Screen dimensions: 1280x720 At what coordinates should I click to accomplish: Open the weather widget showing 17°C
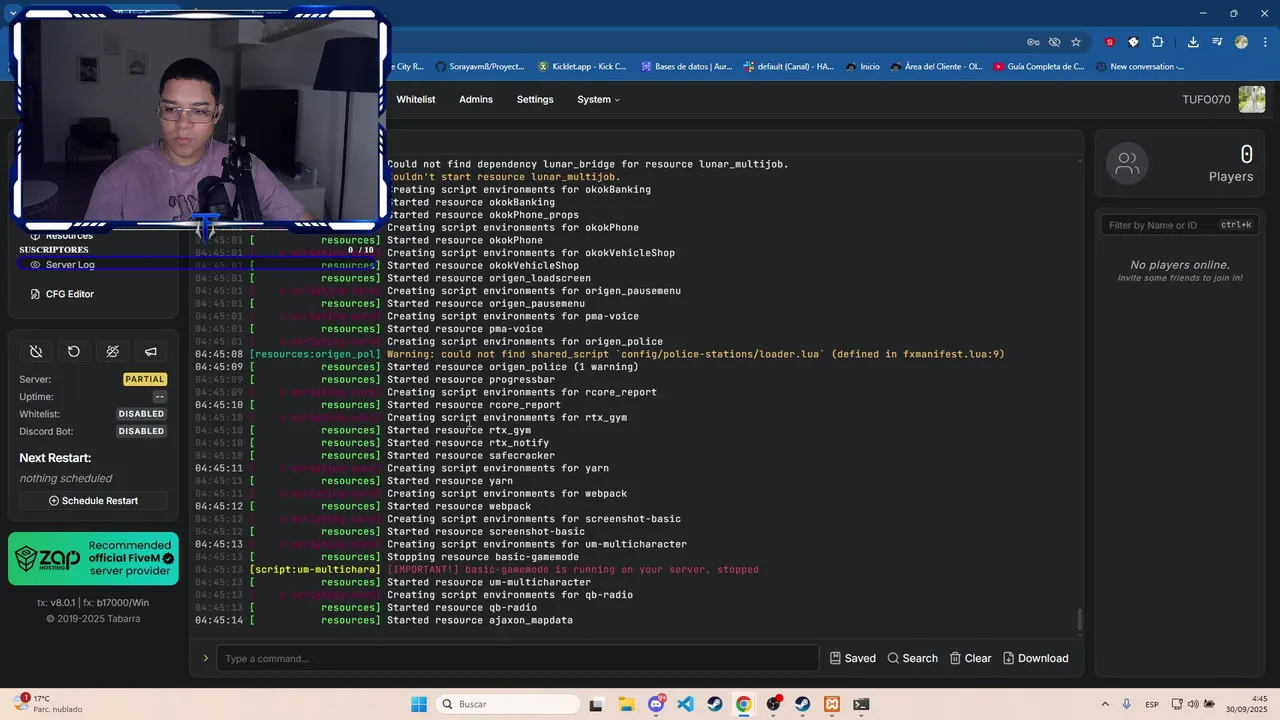(48, 703)
